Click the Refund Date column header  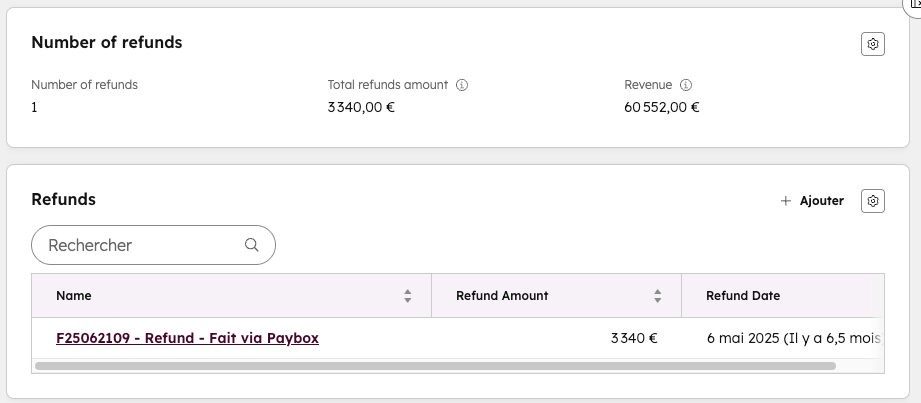pyautogui.click(x=743, y=296)
